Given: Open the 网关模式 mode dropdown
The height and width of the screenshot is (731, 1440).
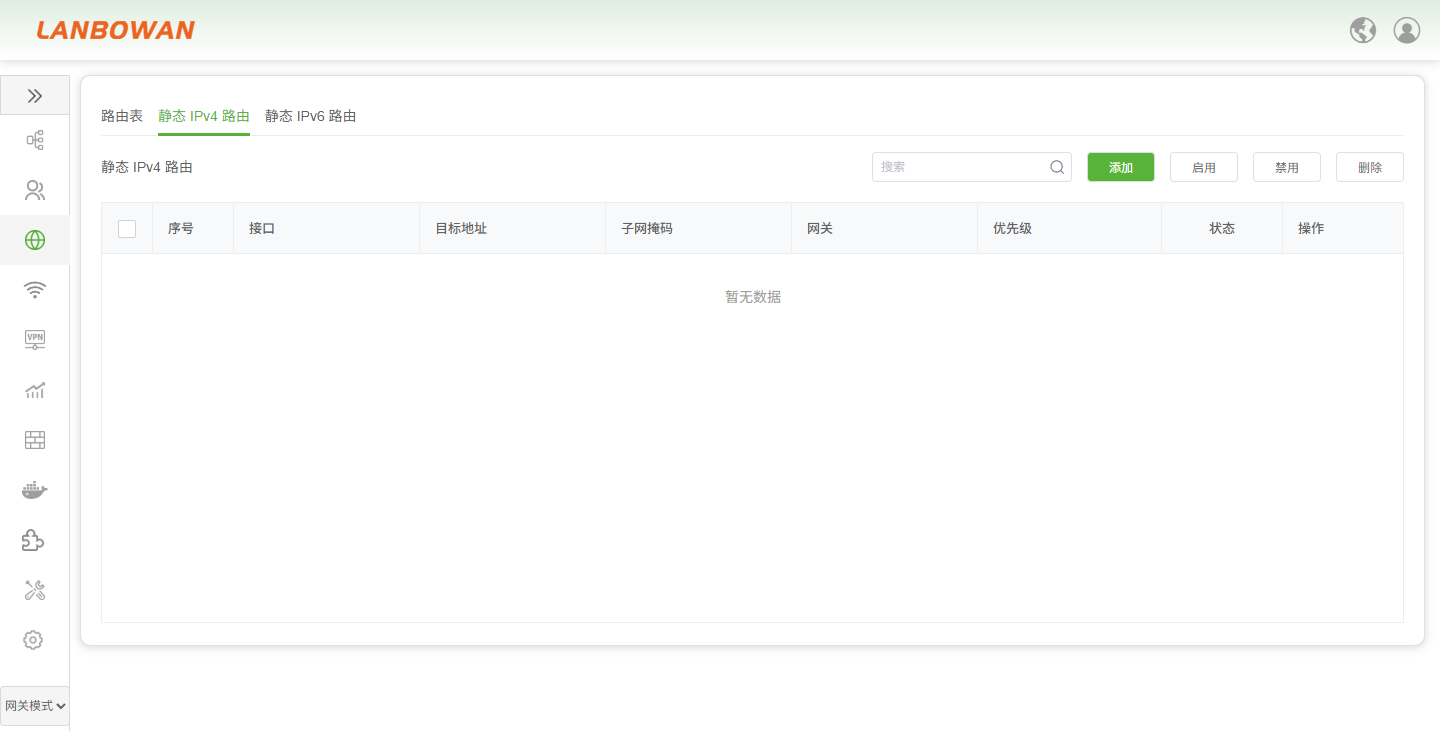Looking at the screenshot, I should (35, 706).
